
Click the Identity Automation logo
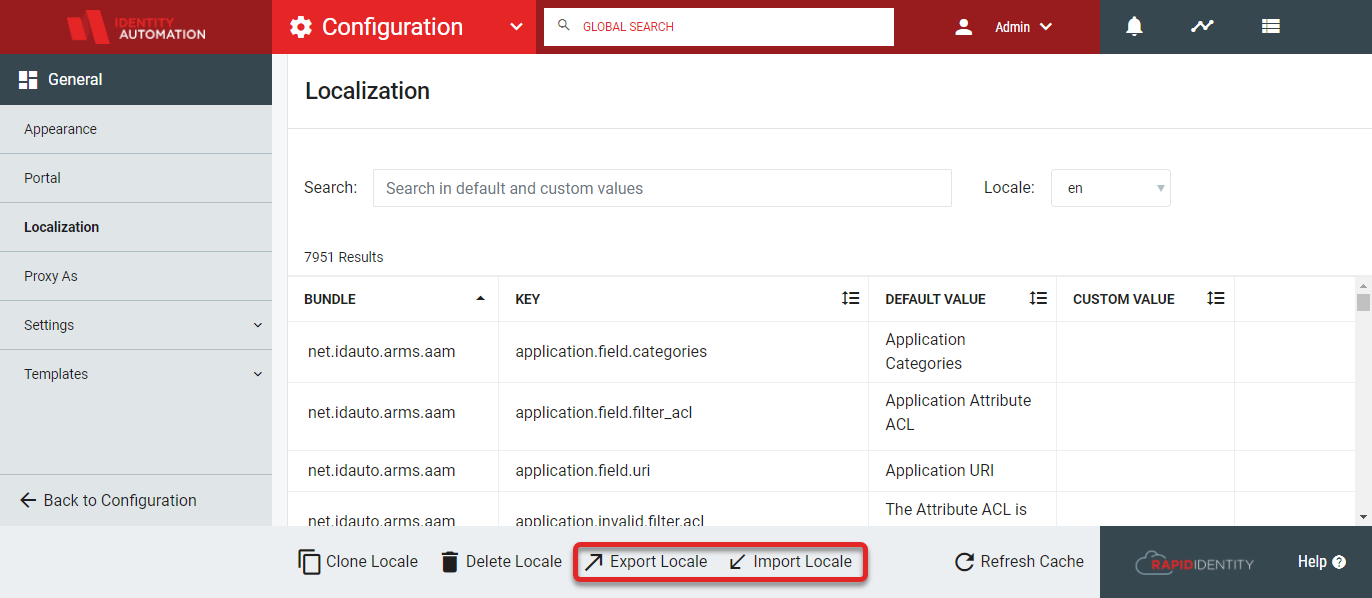coord(136,27)
